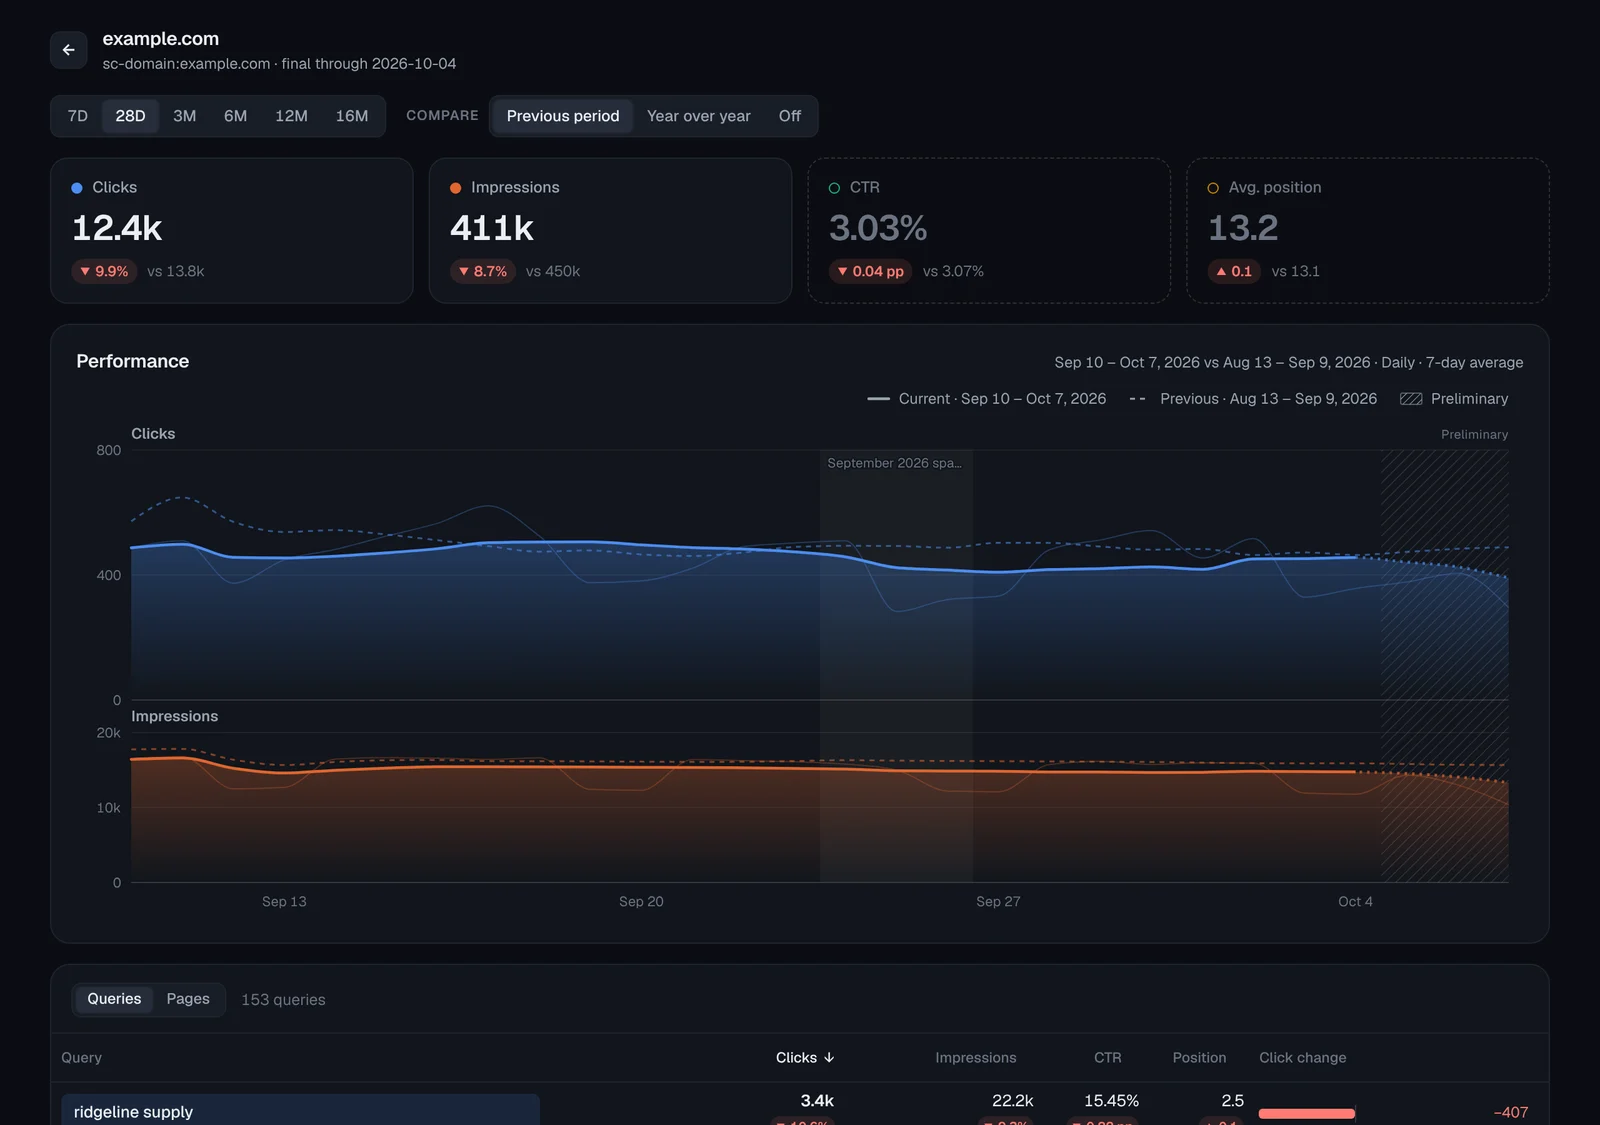Compare against Previous period
The width and height of the screenshot is (1600, 1125).
point(563,116)
